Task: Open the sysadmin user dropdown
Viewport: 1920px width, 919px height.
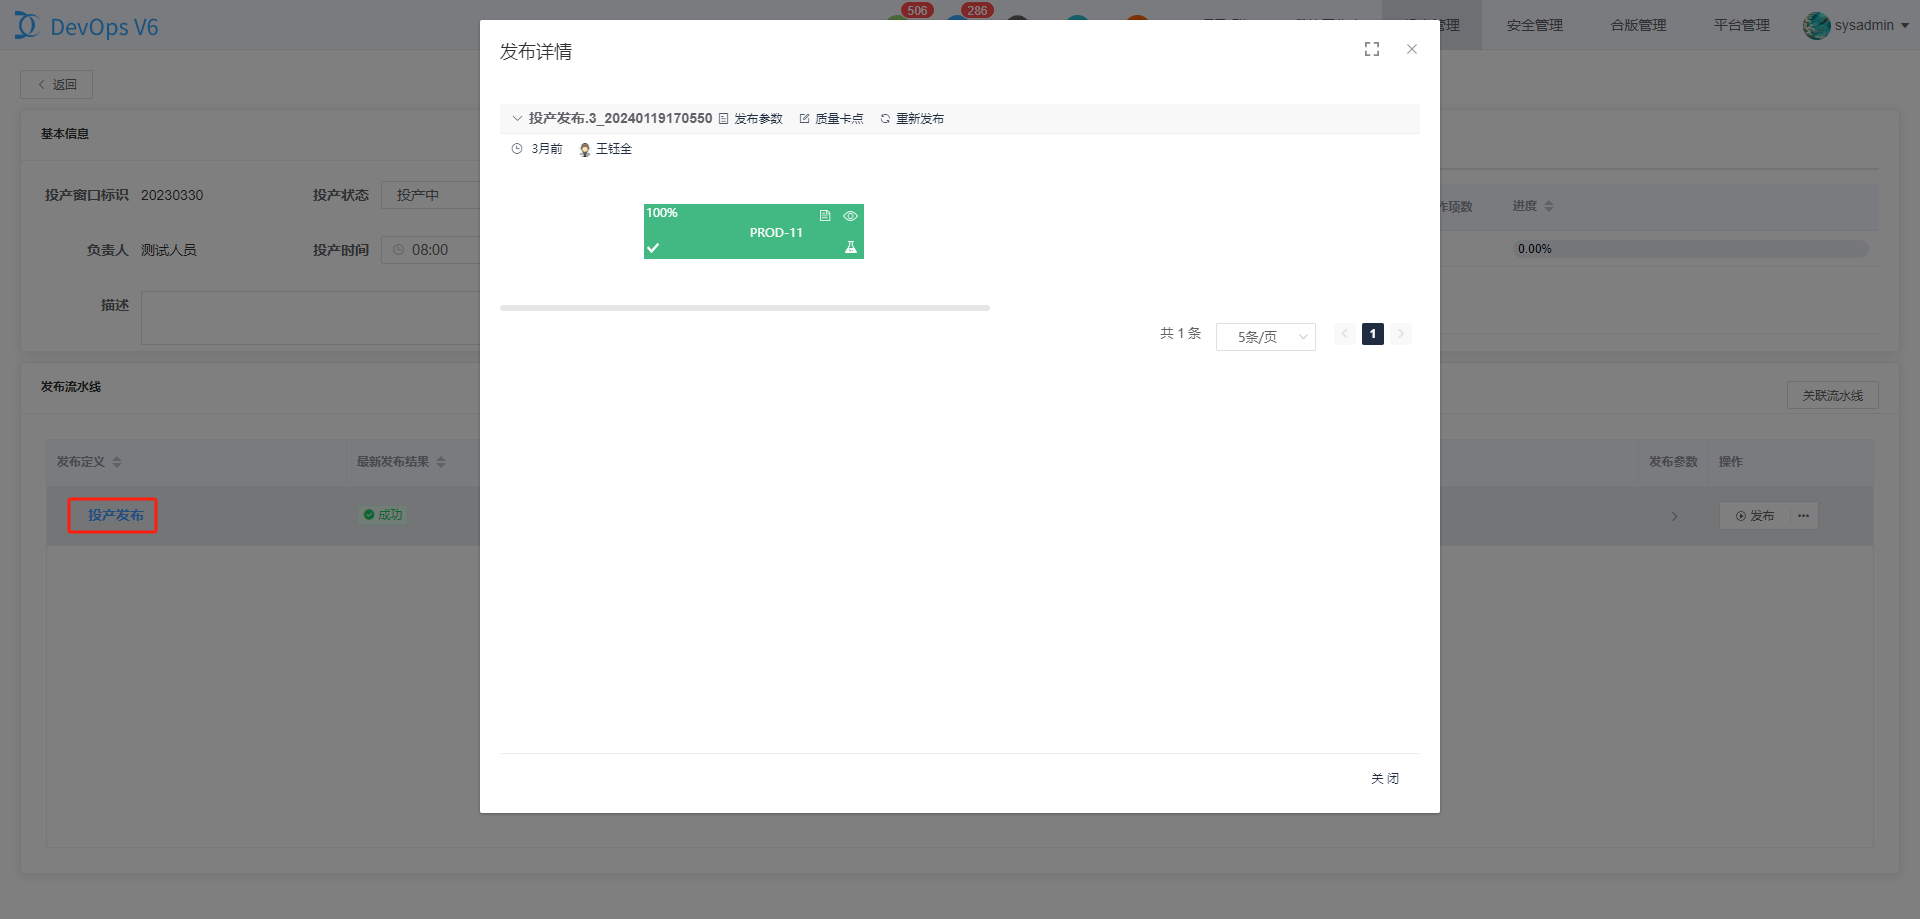Action: (1857, 25)
